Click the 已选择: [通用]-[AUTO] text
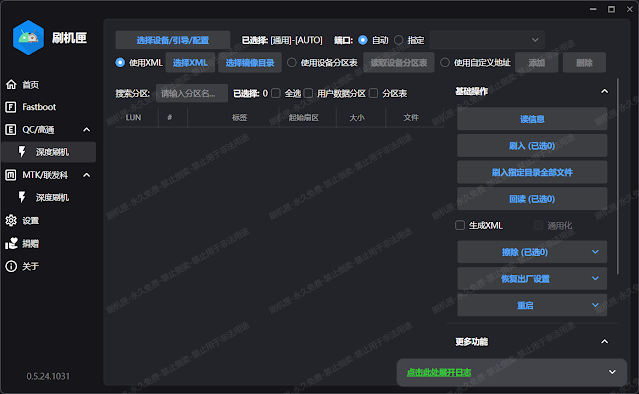The height and width of the screenshot is (394, 639). point(282,40)
